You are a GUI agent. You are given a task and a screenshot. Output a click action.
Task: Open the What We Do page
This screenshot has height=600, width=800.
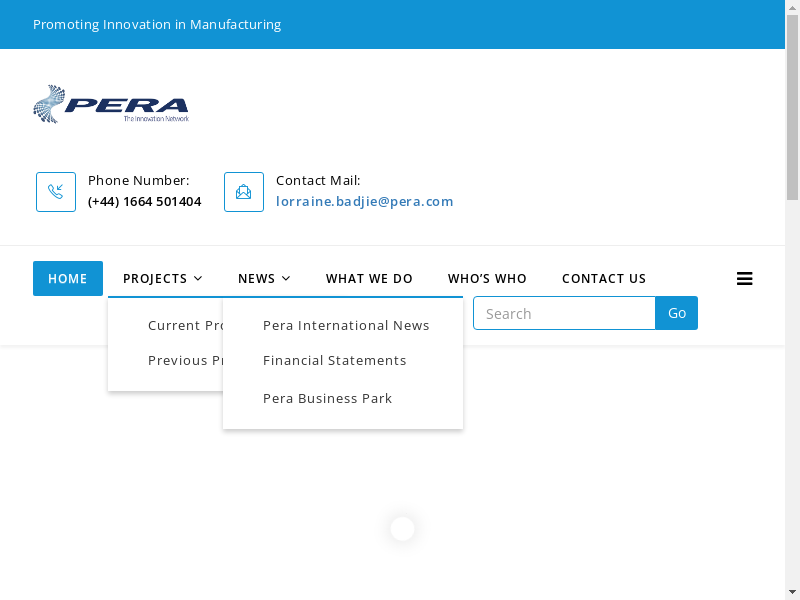(369, 279)
